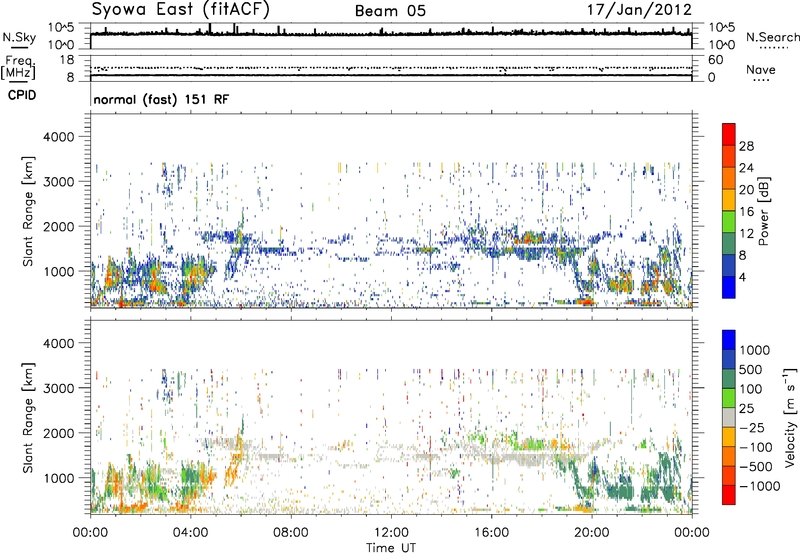
Task: Click the '4000' tick of the power panel
Action: (58, 137)
